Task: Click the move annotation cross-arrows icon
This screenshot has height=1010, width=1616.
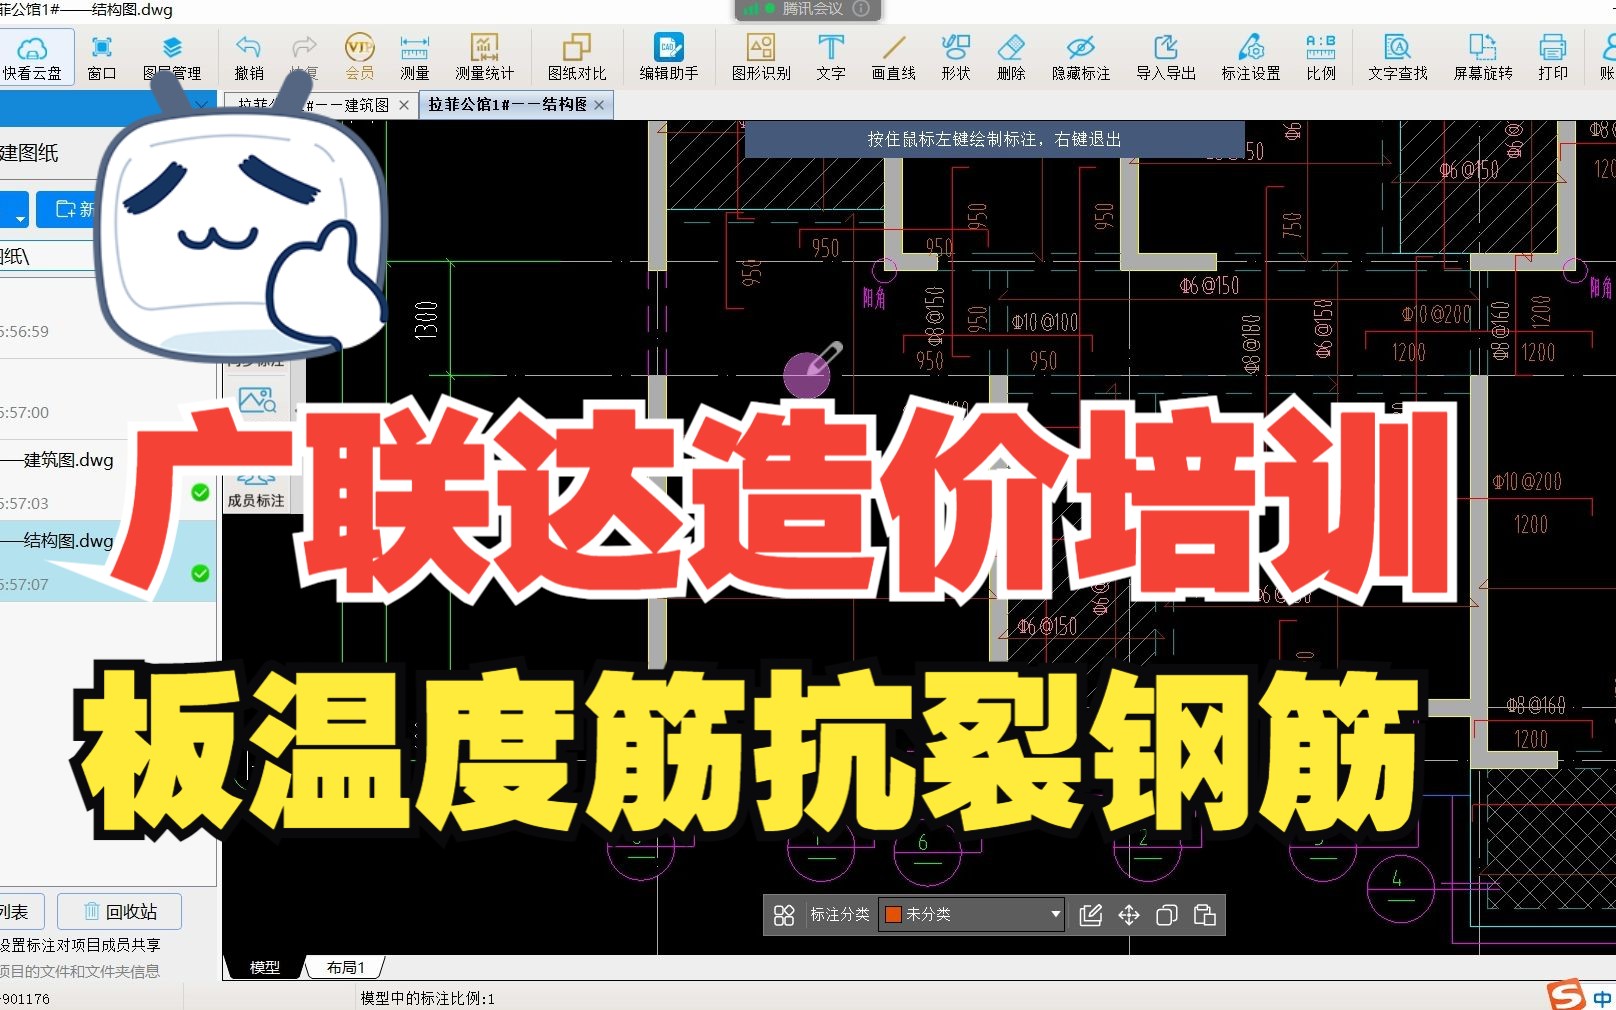Action: [x=1129, y=915]
